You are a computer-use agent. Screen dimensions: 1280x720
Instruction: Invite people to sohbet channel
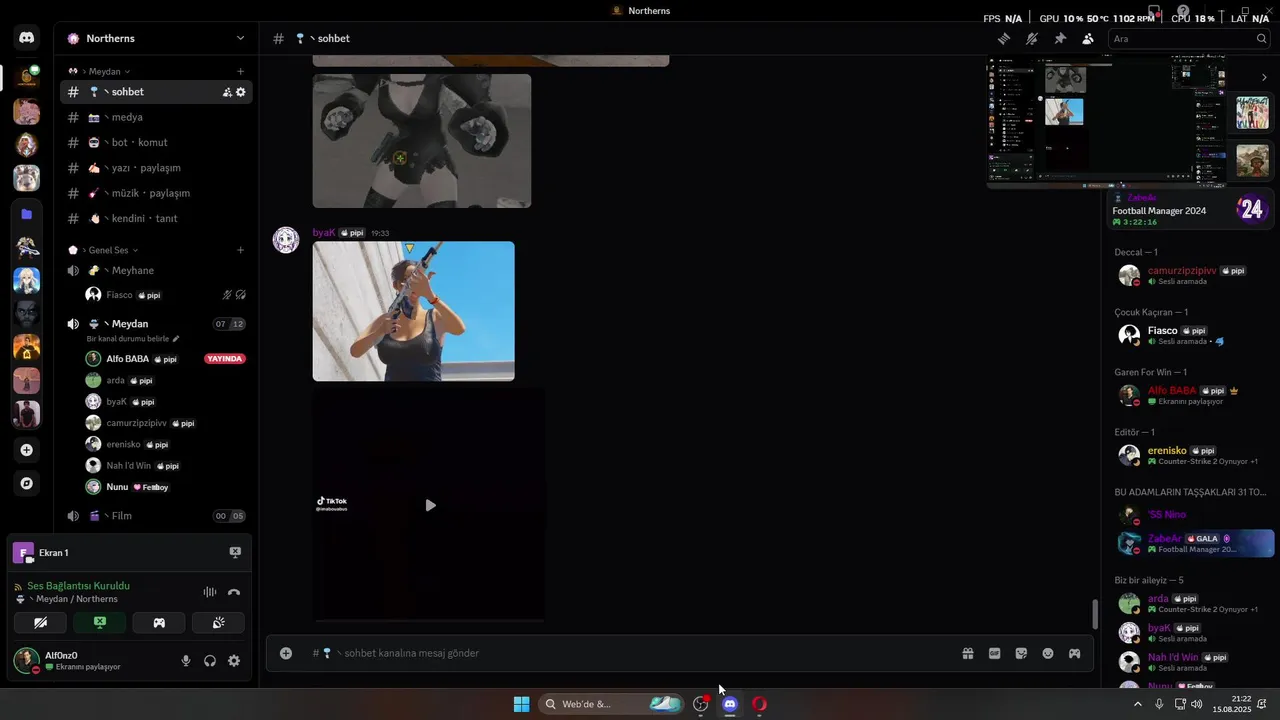(227, 92)
